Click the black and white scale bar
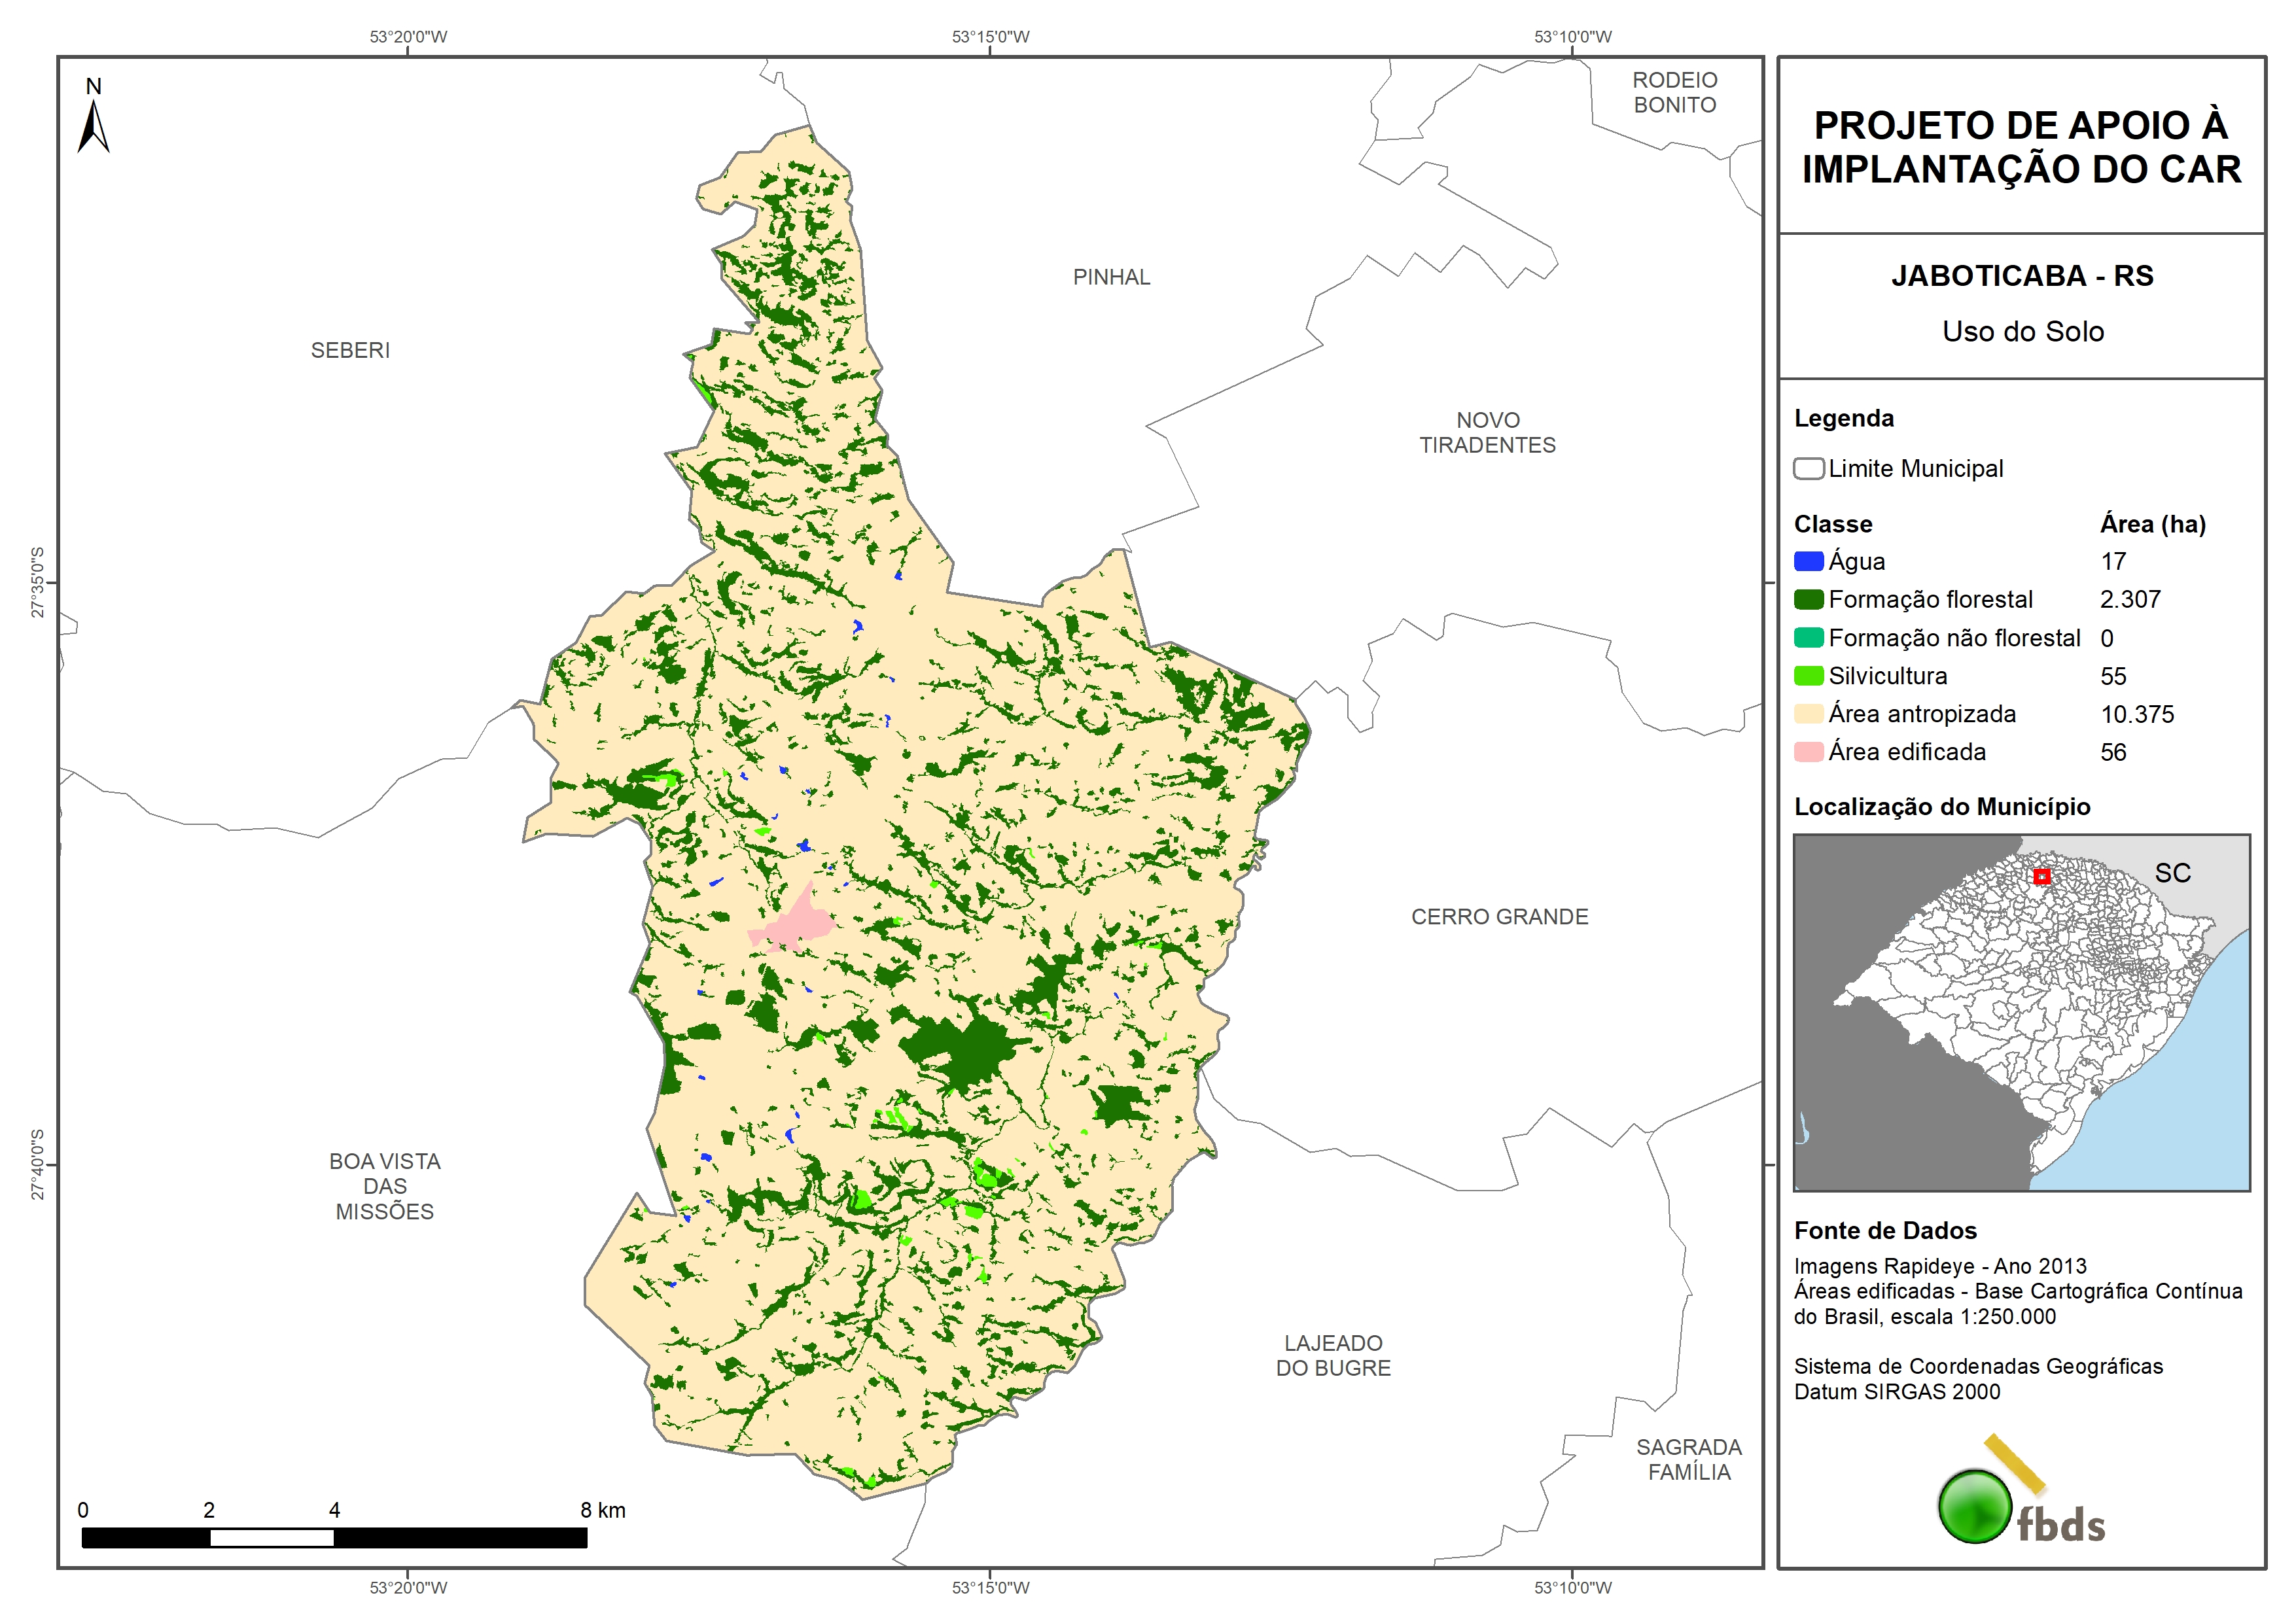This screenshot has height=1623, width=2296. click(x=334, y=1537)
